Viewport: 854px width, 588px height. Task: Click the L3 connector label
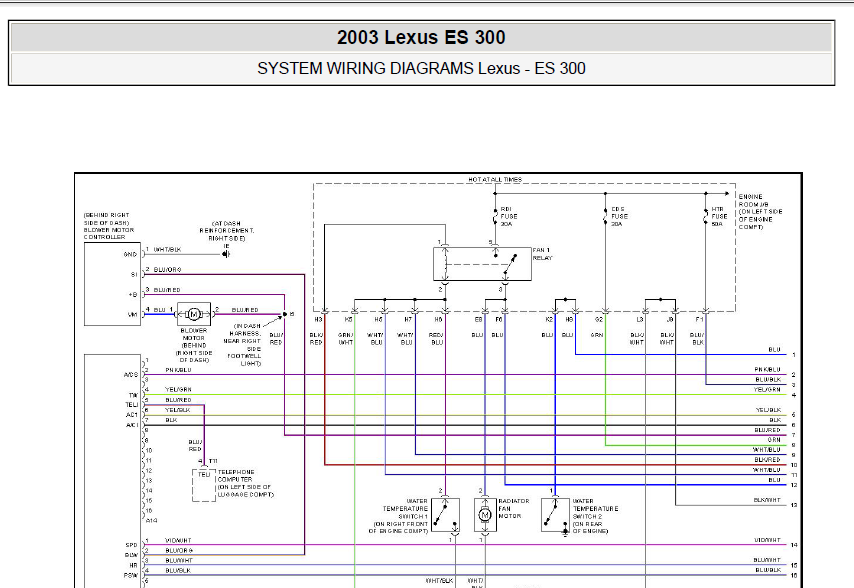(x=640, y=320)
